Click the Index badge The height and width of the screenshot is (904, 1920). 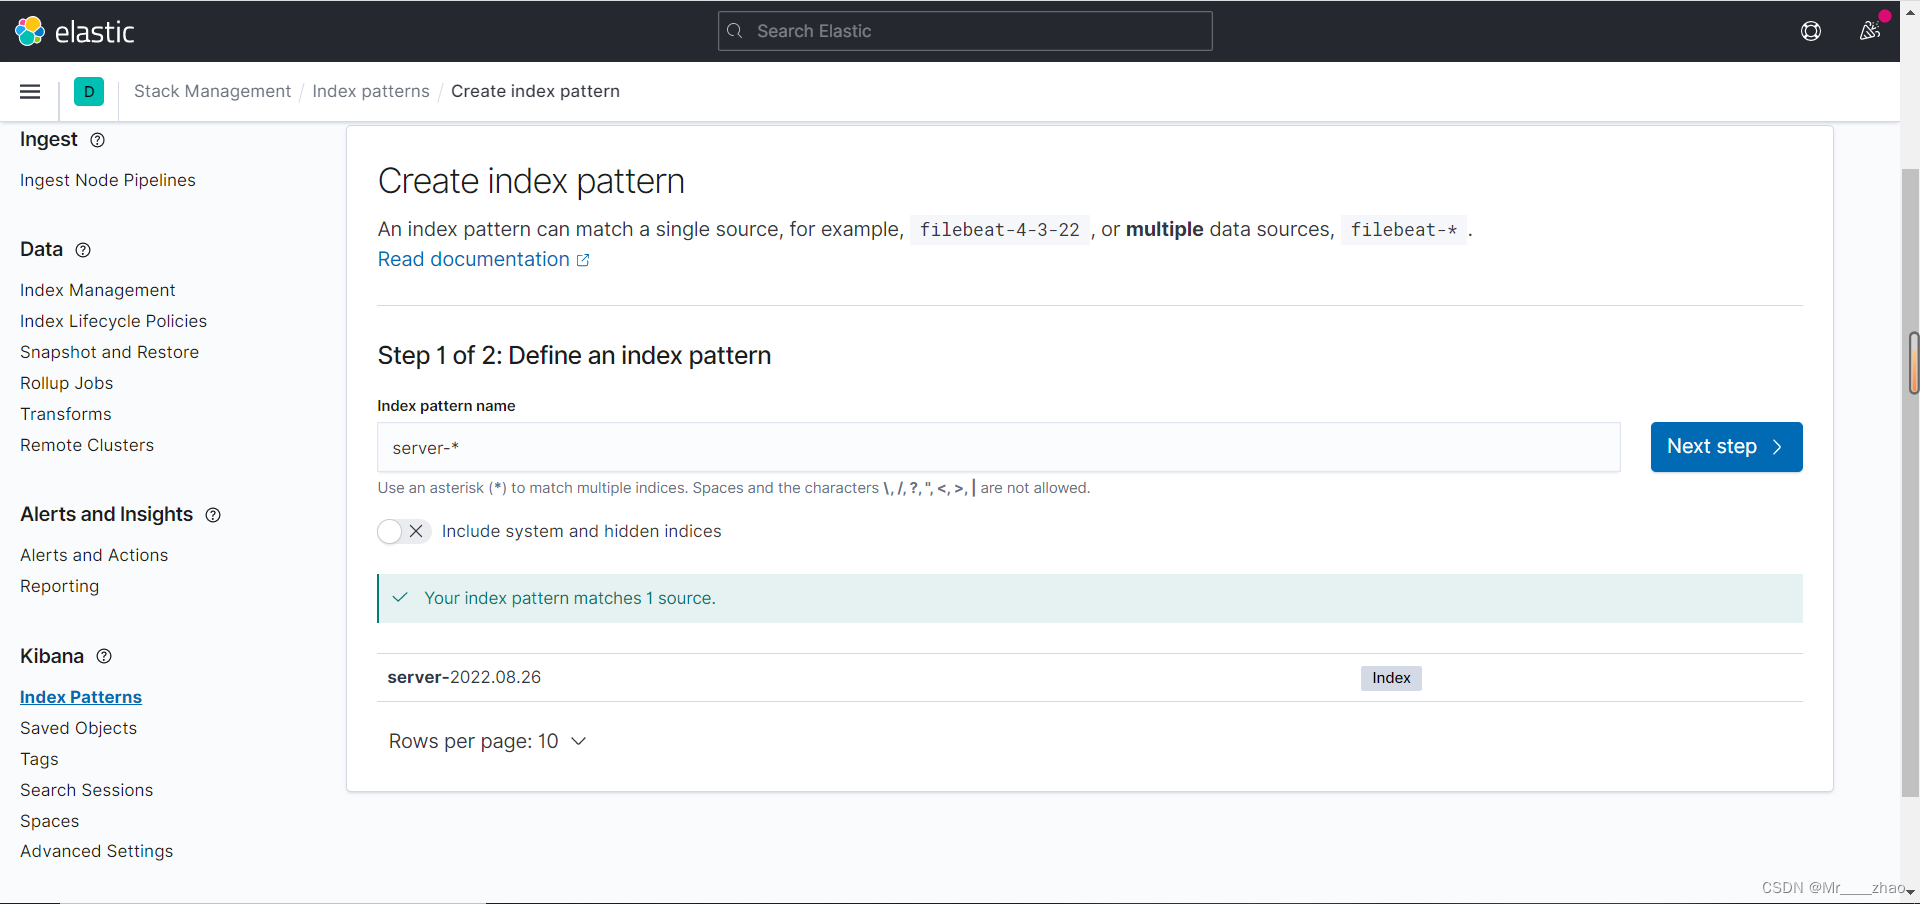coord(1391,678)
